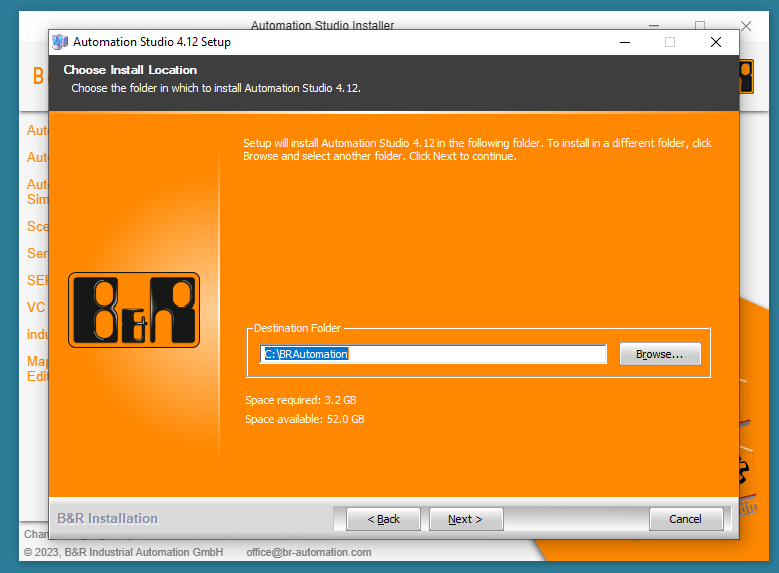Minimize the Automation Studio 4.12 Setup window
This screenshot has width=779, height=573.
625,42
